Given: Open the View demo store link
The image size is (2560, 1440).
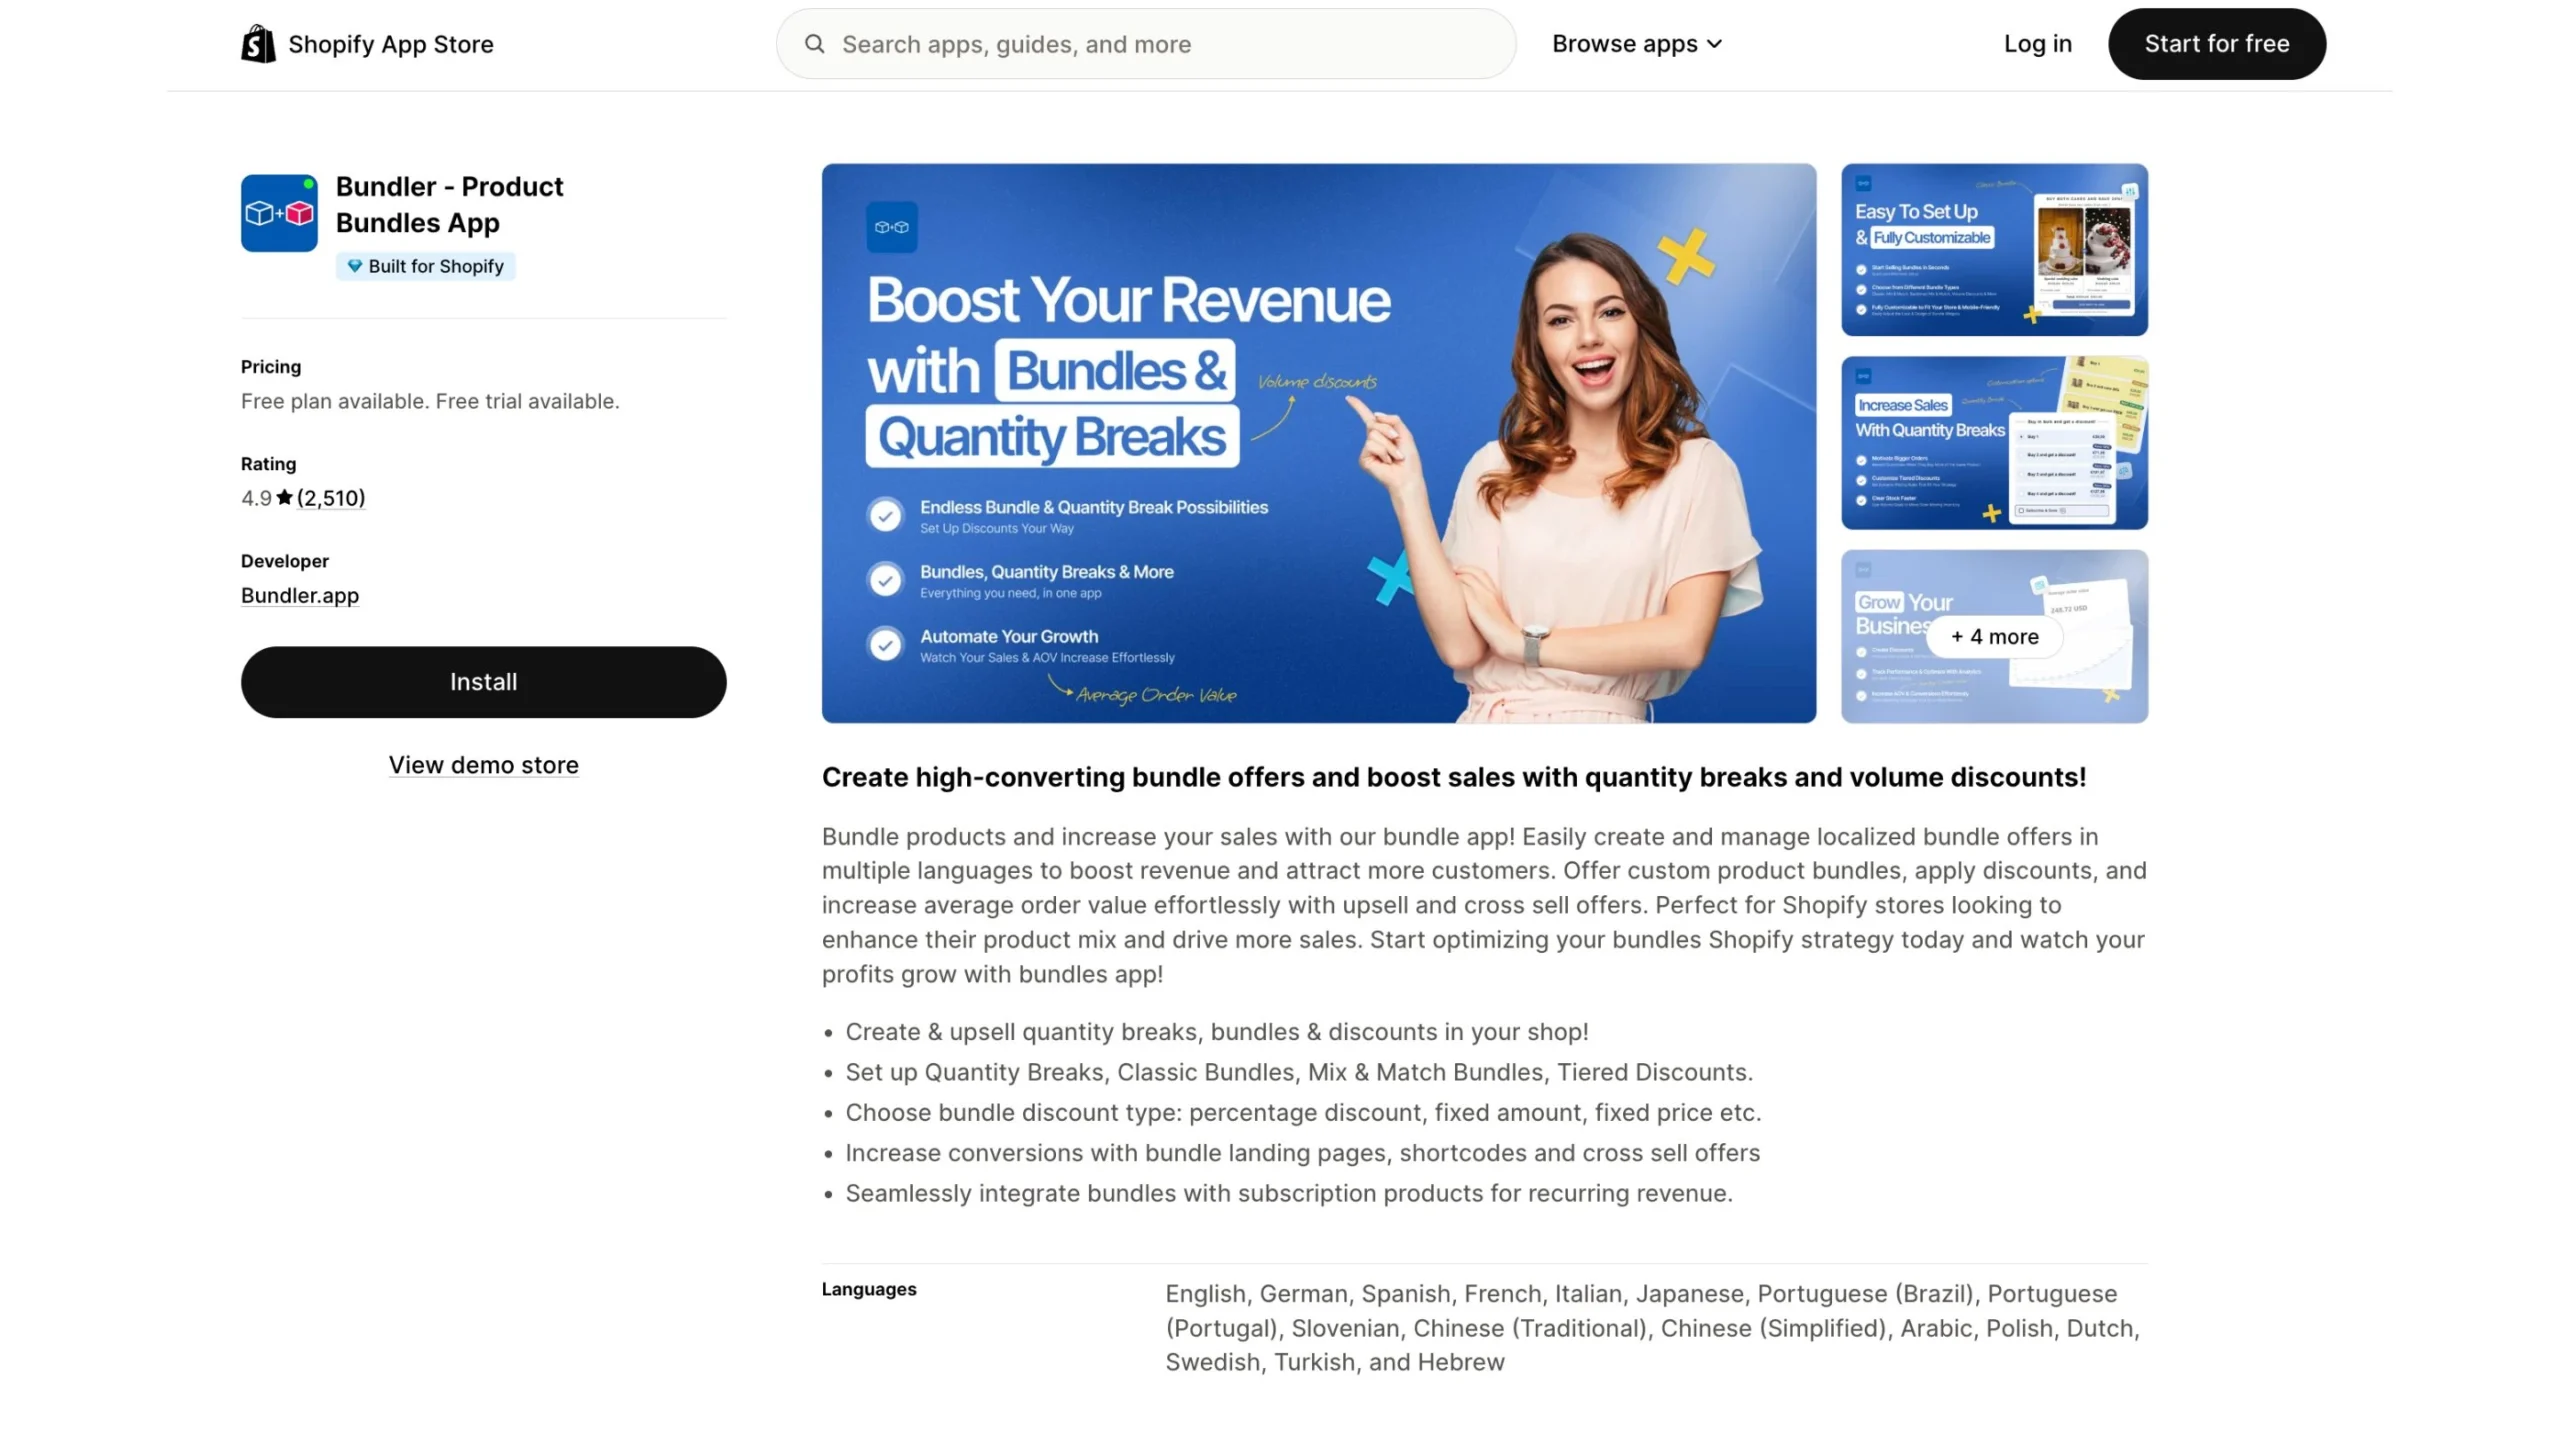Looking at the screenshot, I should click(483, 765).
